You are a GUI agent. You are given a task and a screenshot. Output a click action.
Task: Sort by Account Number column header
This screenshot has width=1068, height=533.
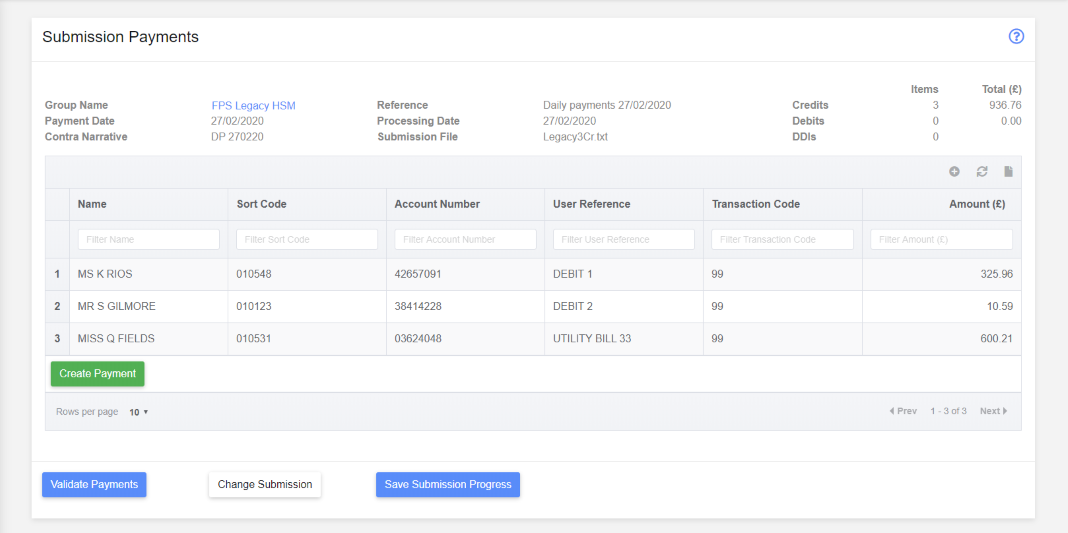tap(465, 204)
